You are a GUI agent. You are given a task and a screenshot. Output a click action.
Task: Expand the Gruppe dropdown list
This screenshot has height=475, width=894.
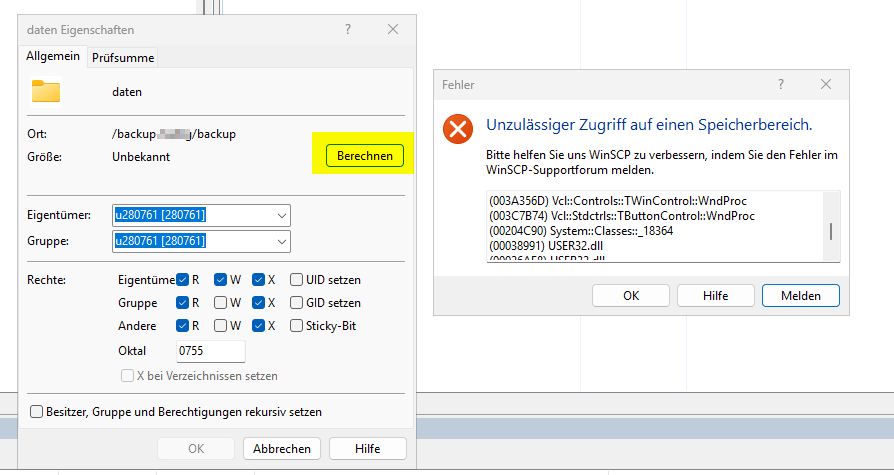point(279,241)
